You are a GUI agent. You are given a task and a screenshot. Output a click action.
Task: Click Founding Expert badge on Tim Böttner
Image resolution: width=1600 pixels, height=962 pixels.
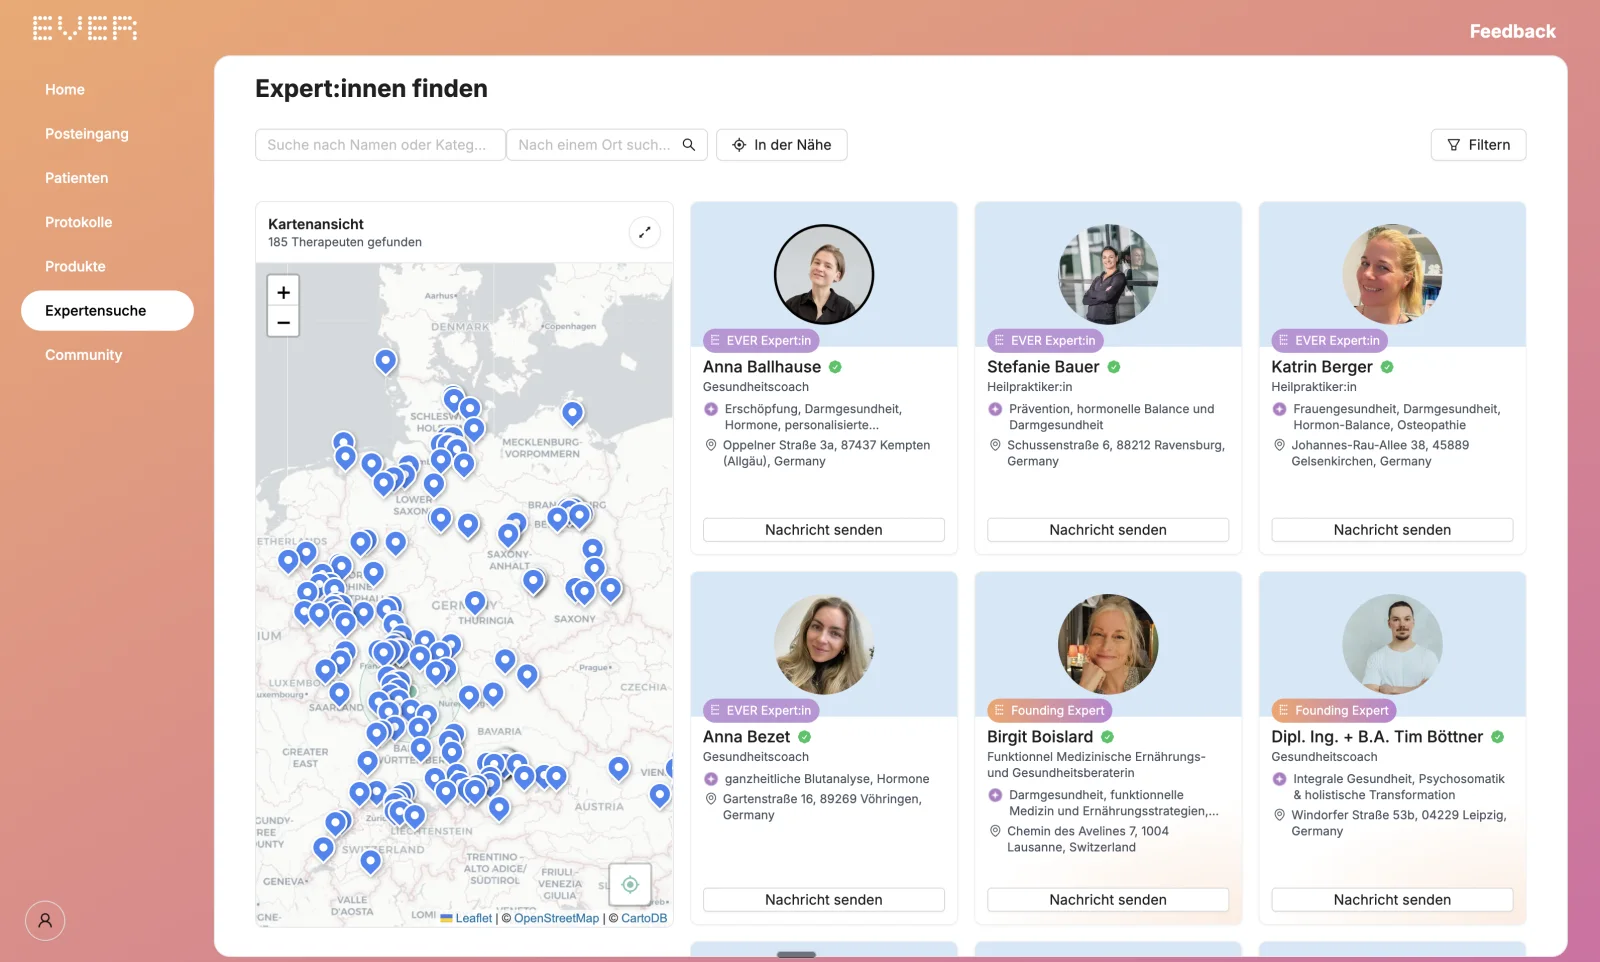(1334, 711)
